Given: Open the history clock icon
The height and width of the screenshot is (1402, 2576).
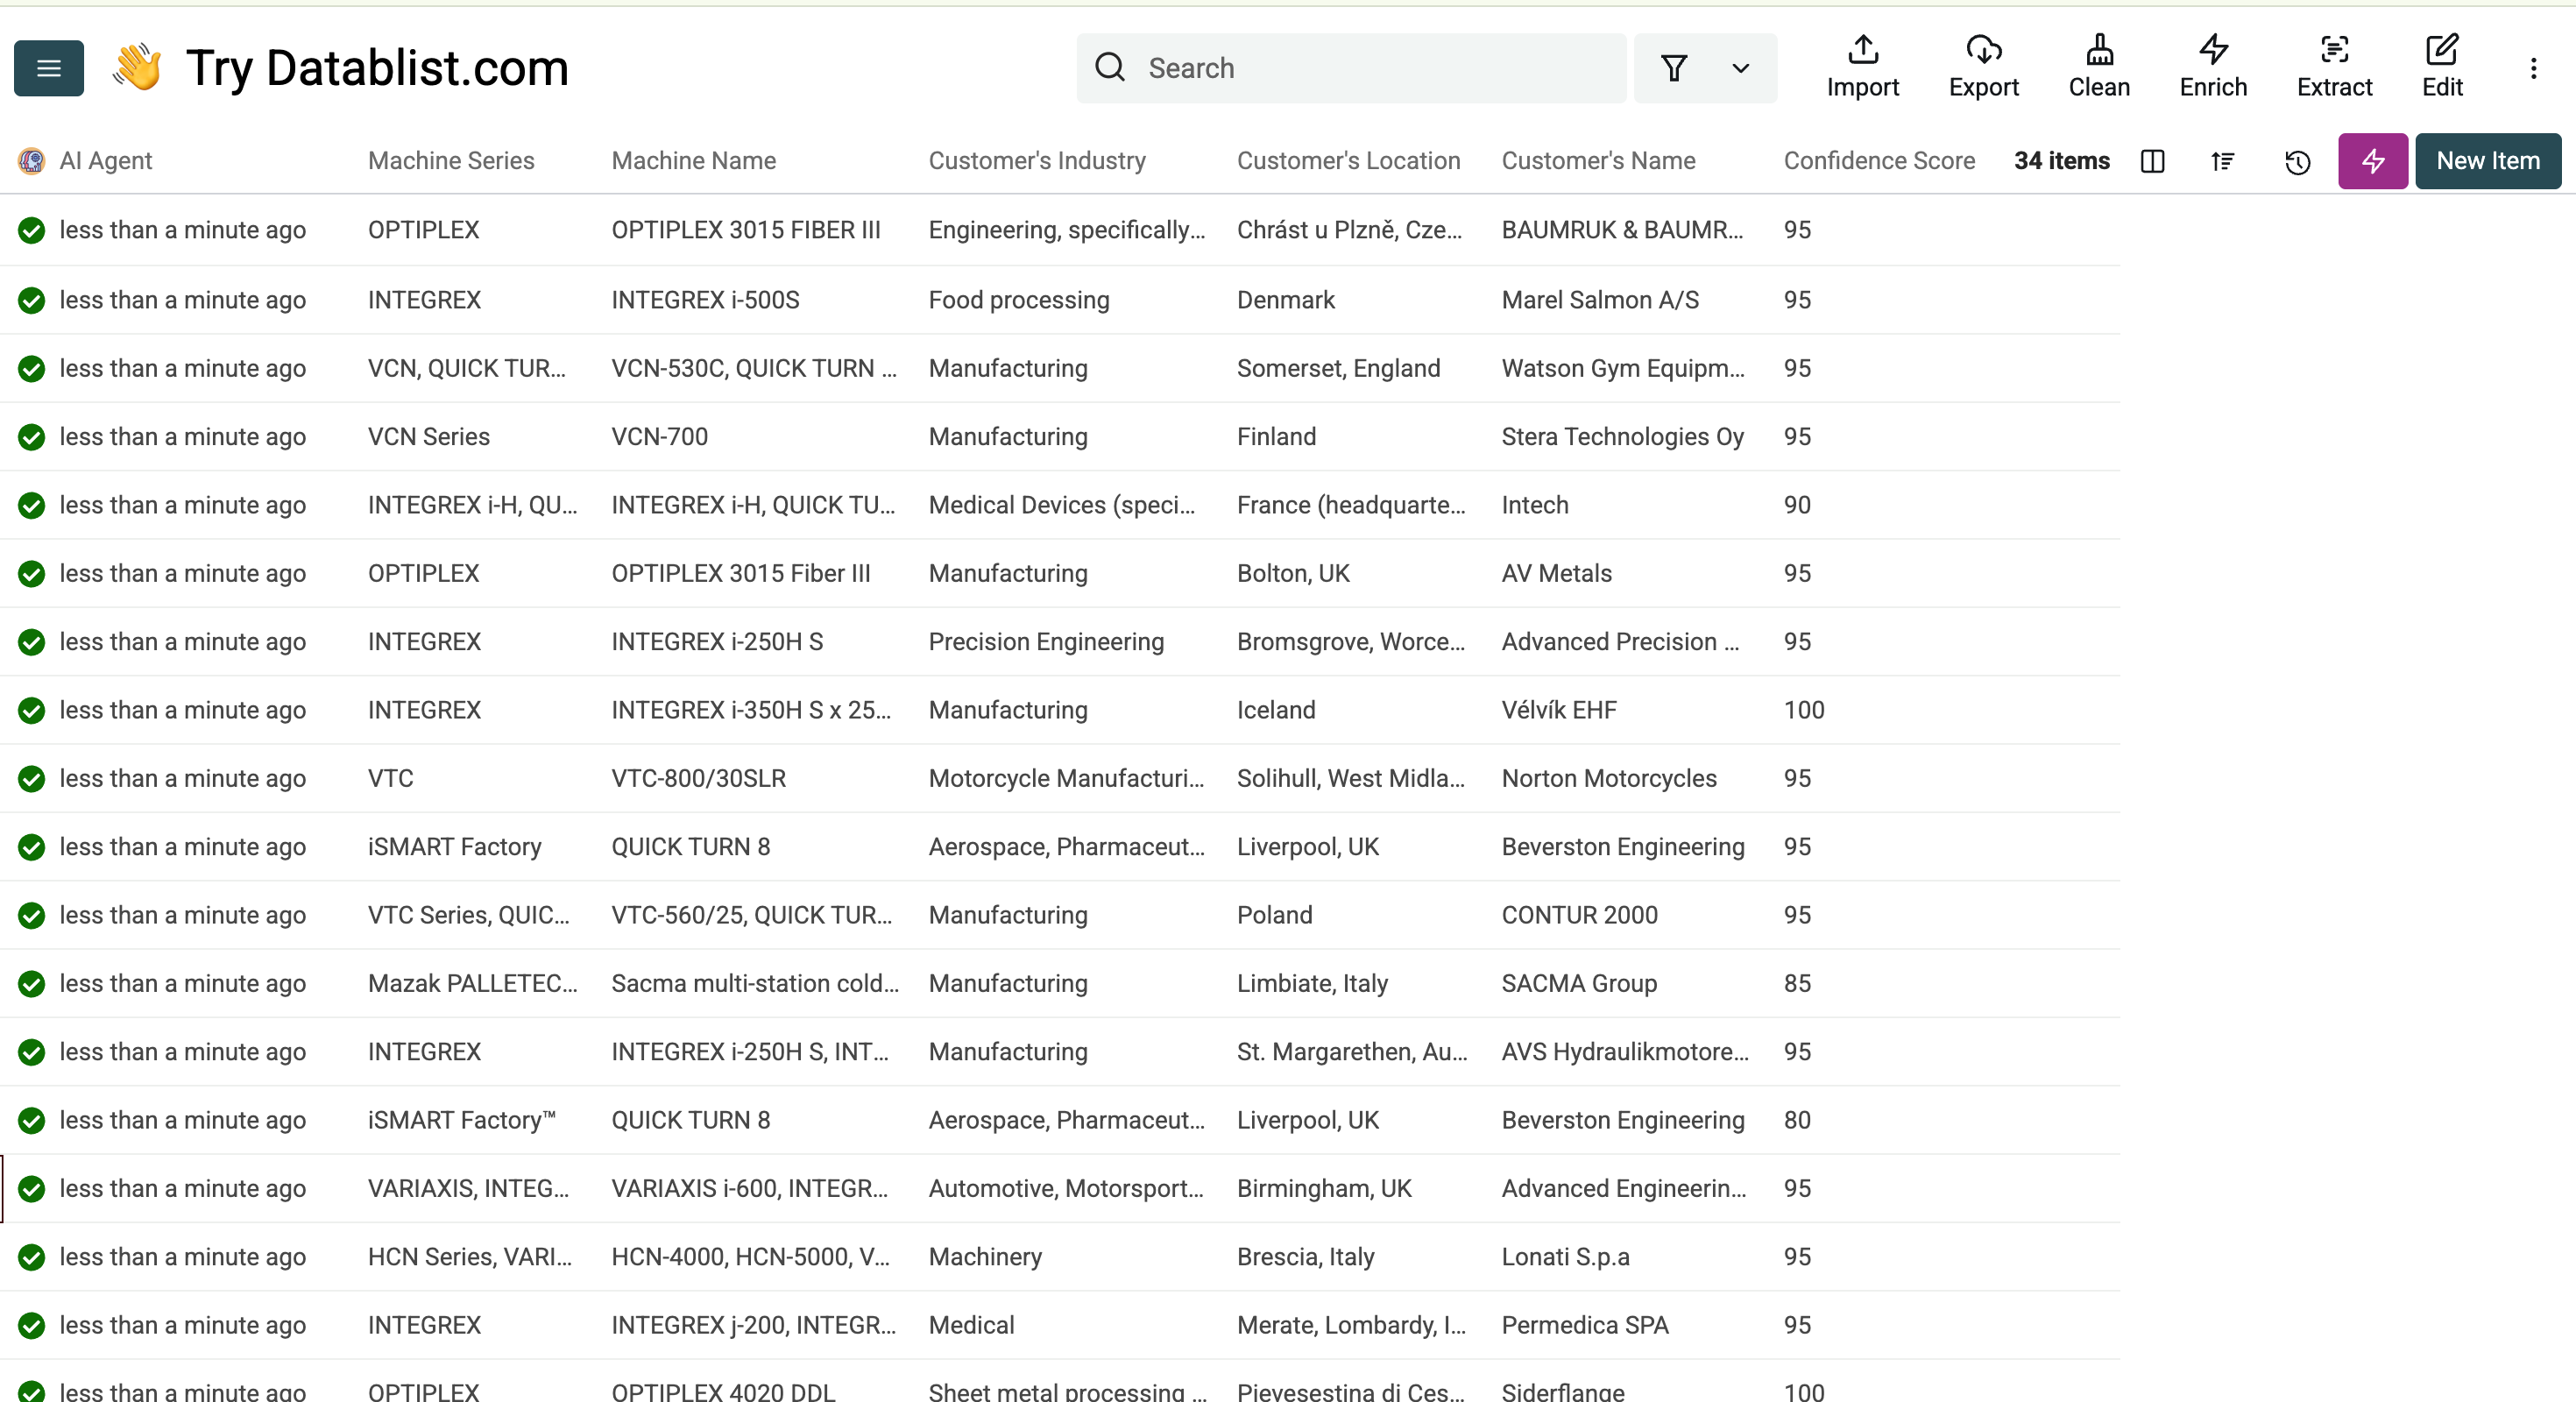Looking at the screenshot, I should tap(2297, 161).
